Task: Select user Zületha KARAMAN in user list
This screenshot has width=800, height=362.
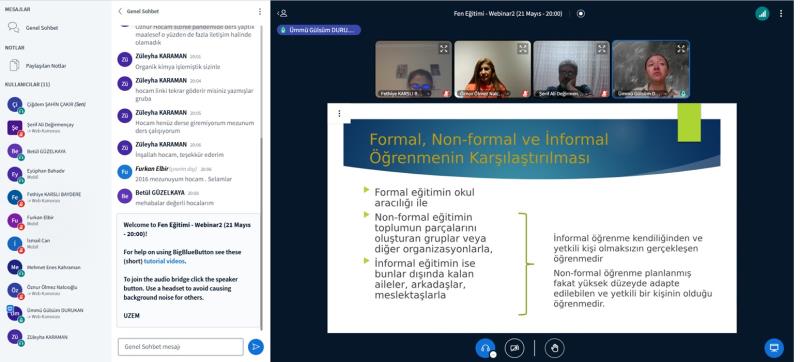Action: click(x=56, y=337)
